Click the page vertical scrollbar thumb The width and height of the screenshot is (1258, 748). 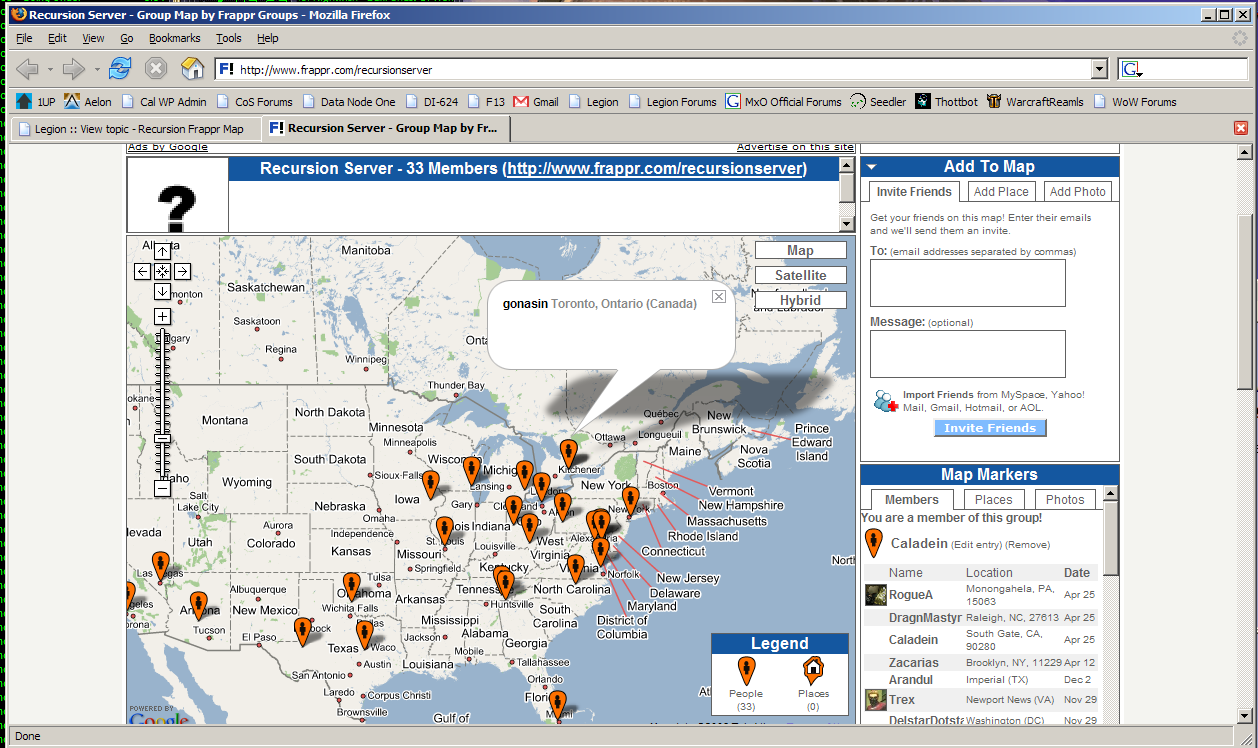coord(1244,300)
